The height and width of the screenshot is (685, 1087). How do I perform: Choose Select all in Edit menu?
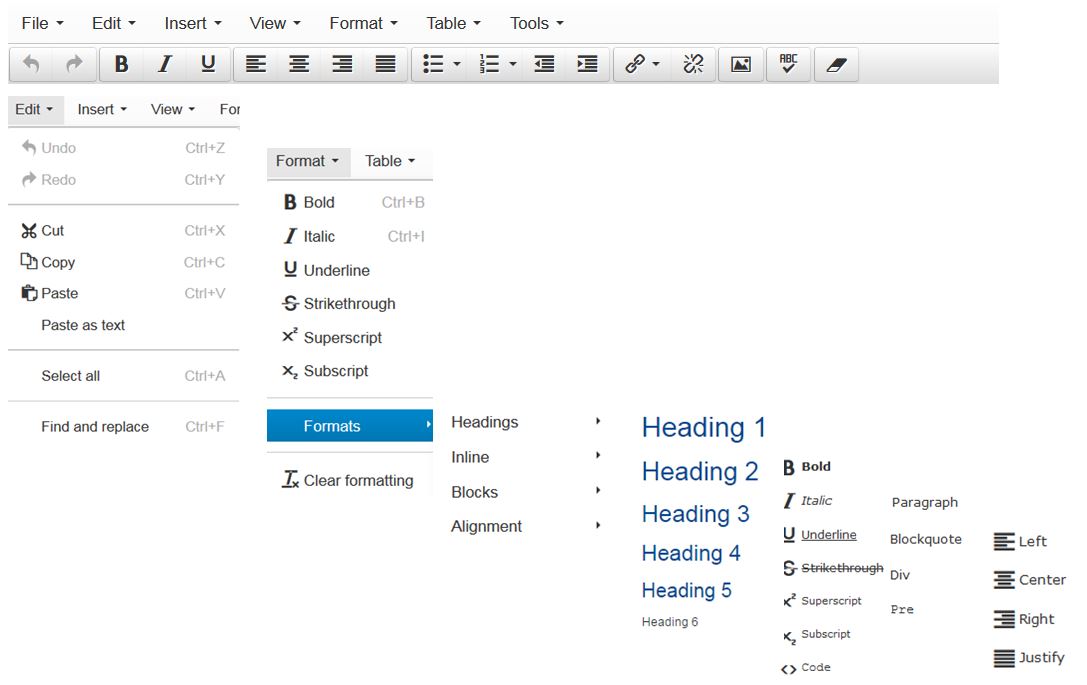click(123, 376)
